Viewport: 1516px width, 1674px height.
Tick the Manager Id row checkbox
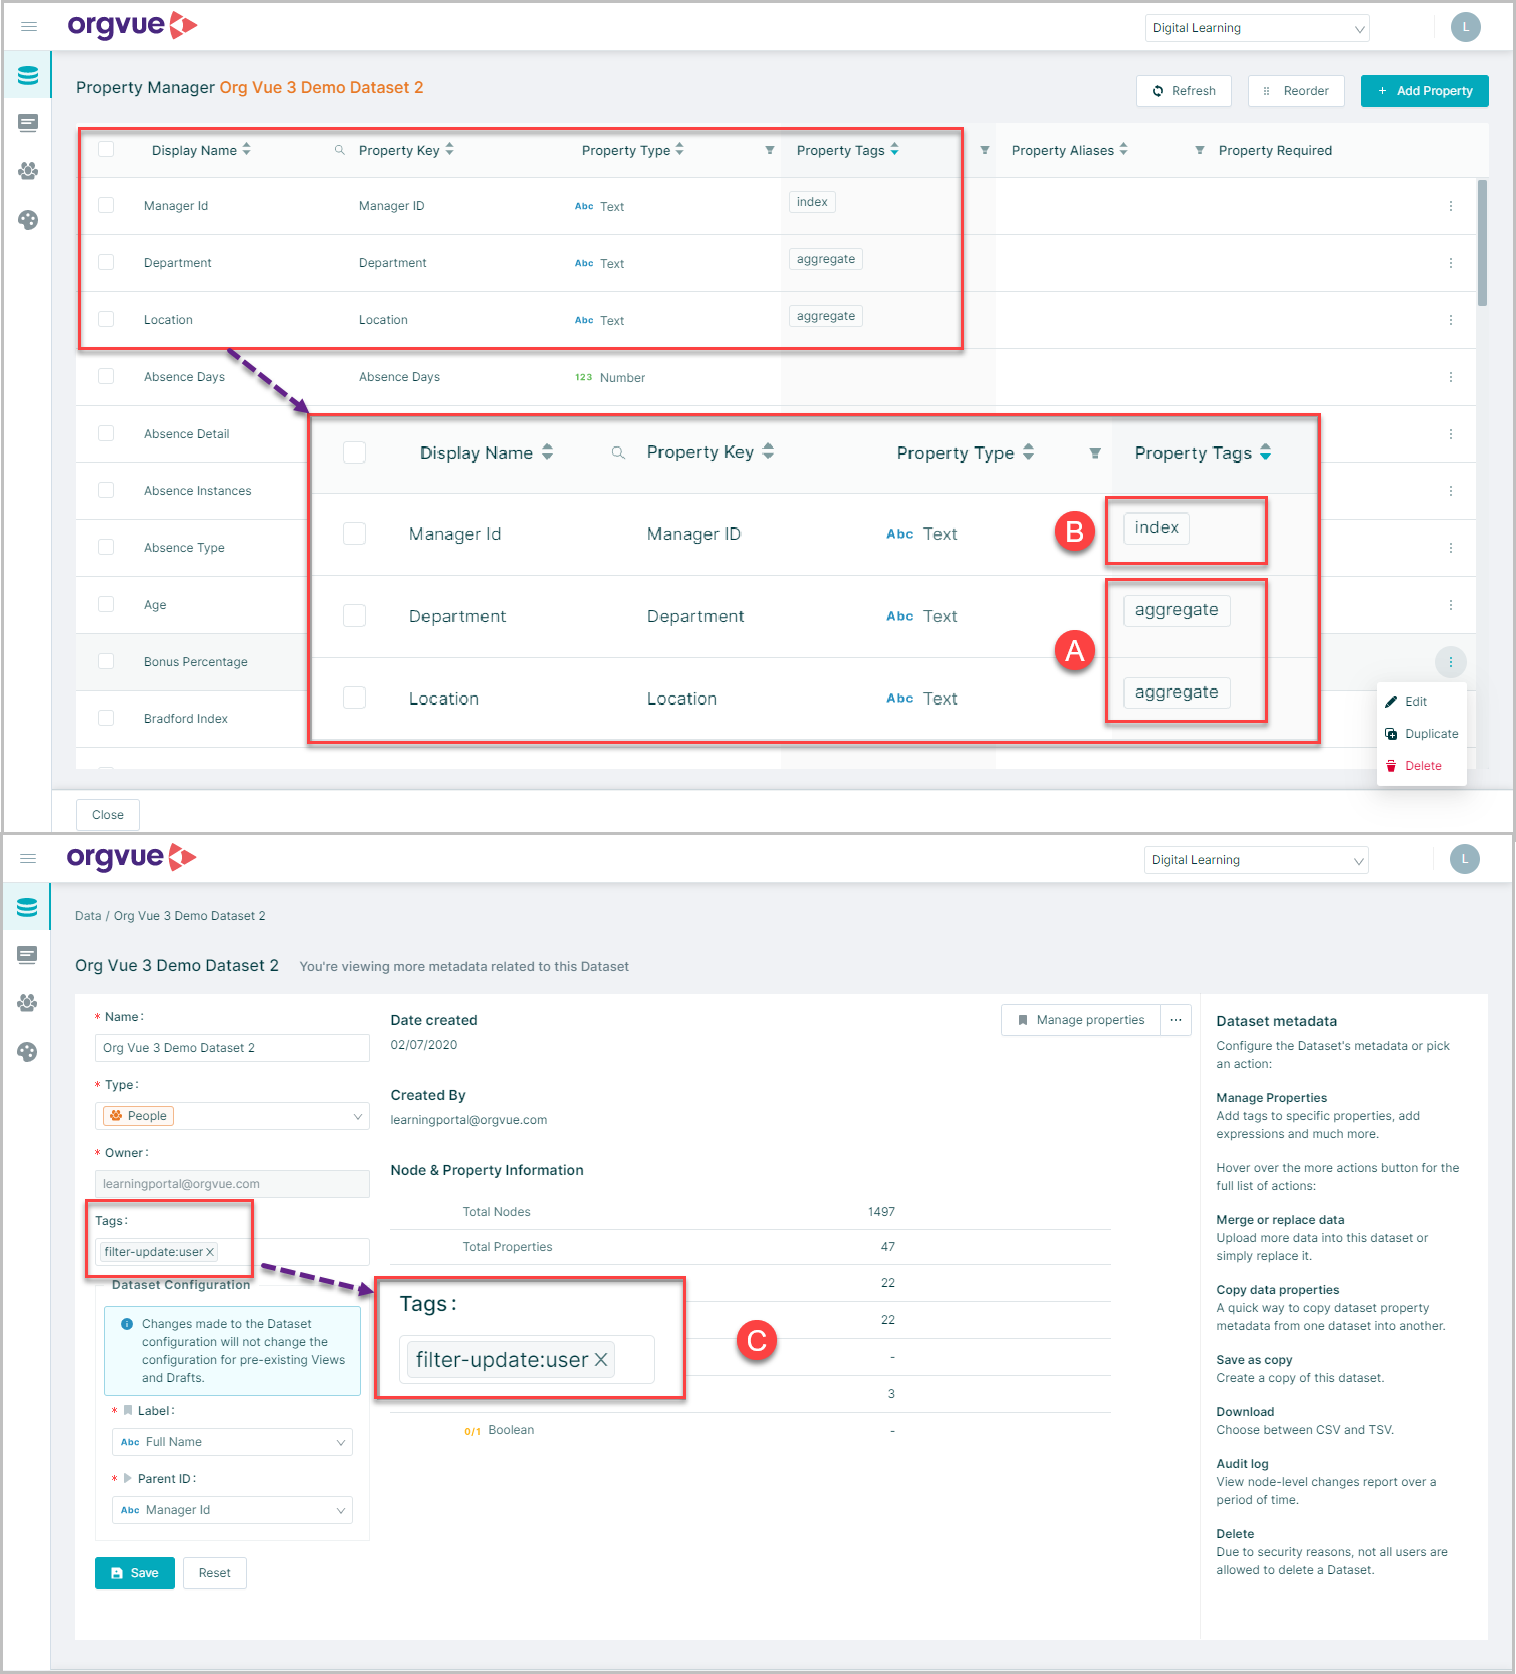[x=106, y=205]
